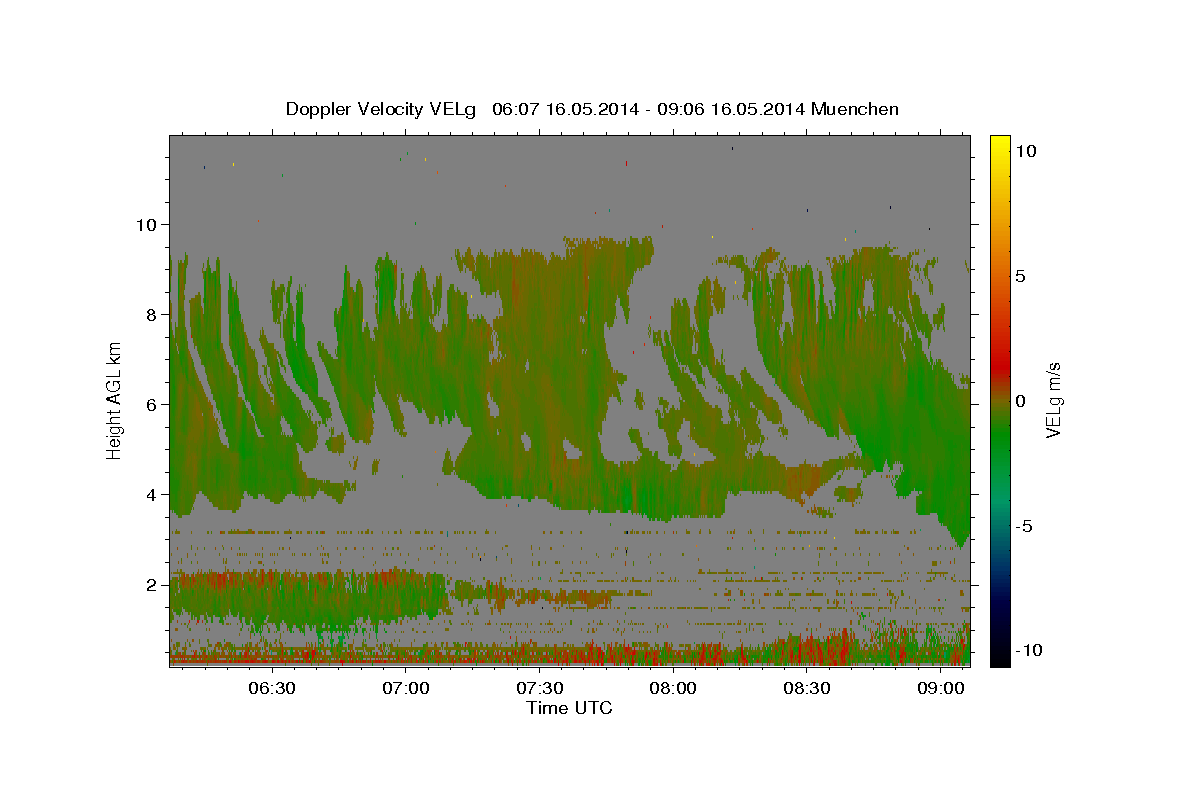Click the height axis label 10
This screenshot has height=800, width=1200.
146,224
